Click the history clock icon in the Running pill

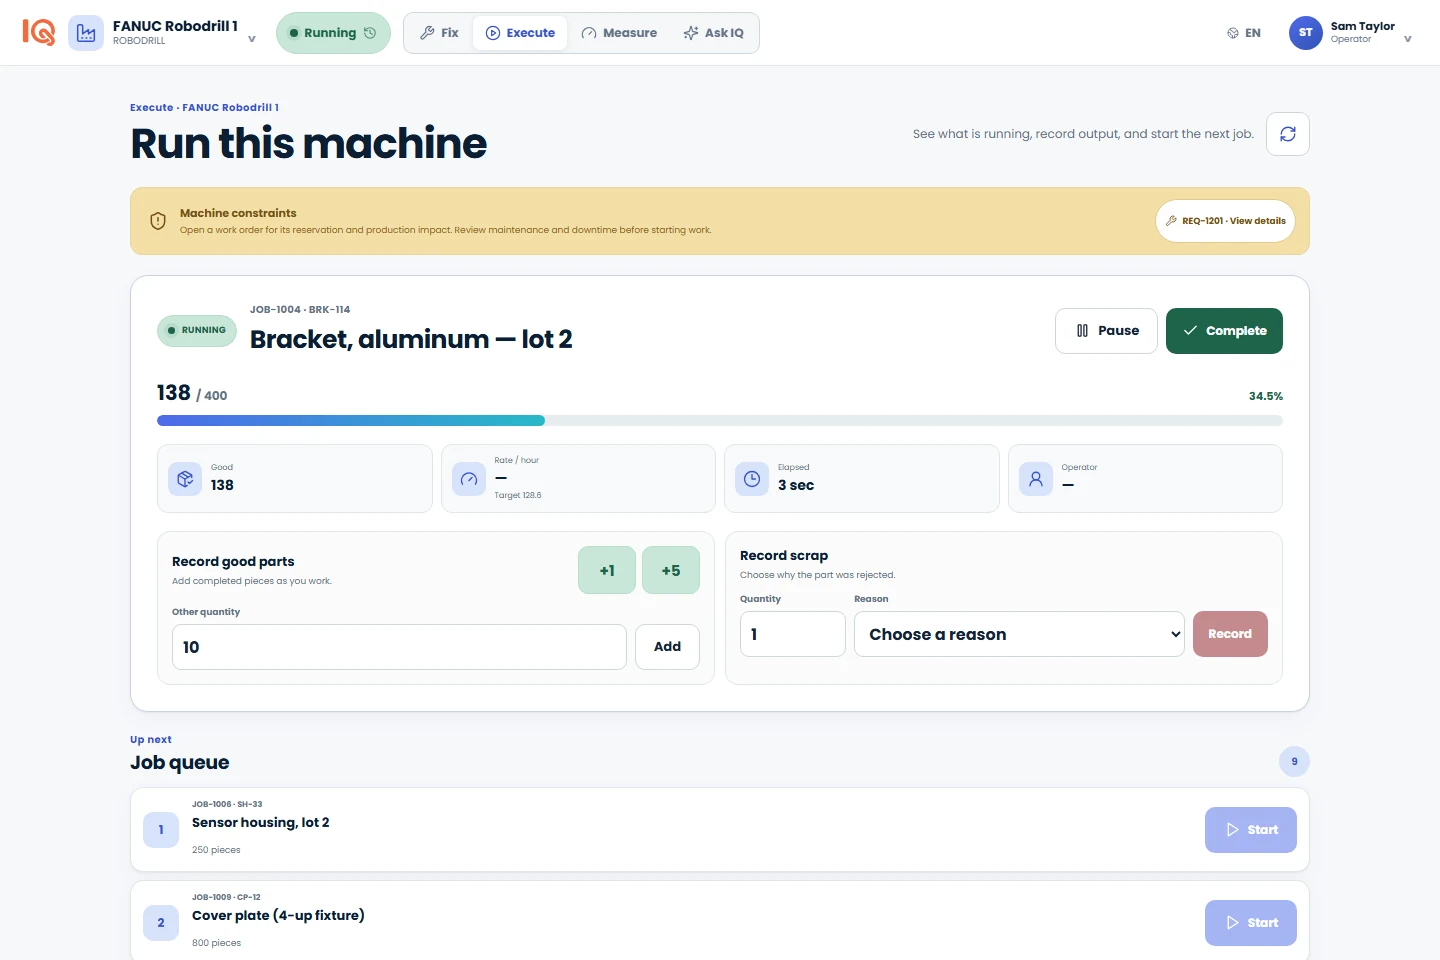point(370,33)
